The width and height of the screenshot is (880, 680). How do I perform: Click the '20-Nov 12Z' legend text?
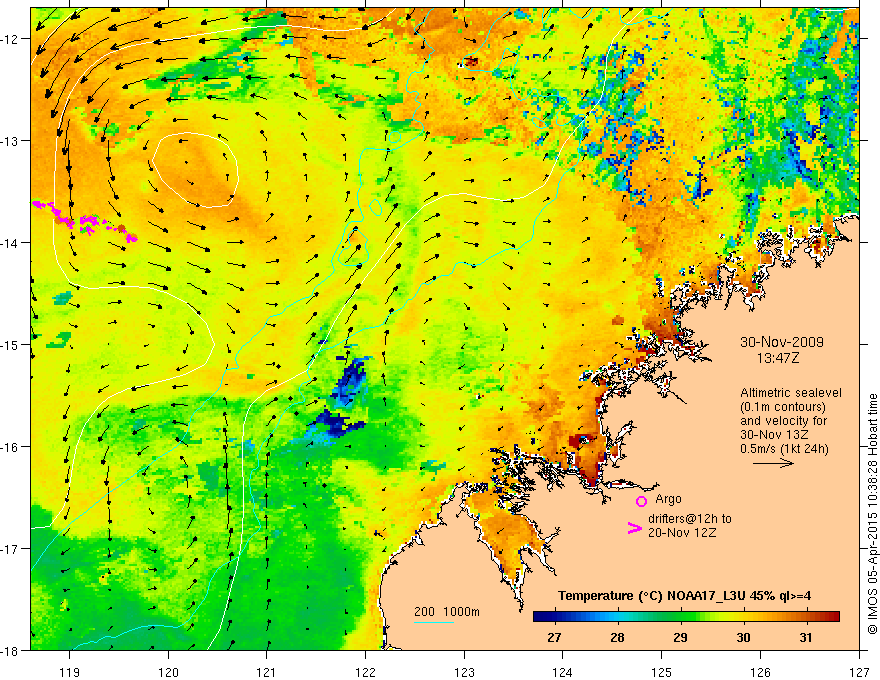pos(682,533)
